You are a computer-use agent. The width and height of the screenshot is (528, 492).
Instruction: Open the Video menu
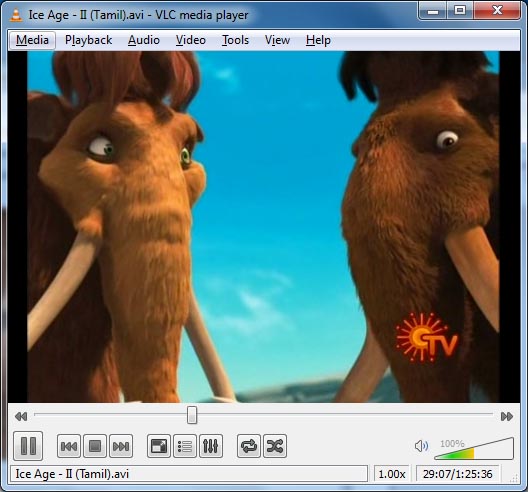(191, 40)
